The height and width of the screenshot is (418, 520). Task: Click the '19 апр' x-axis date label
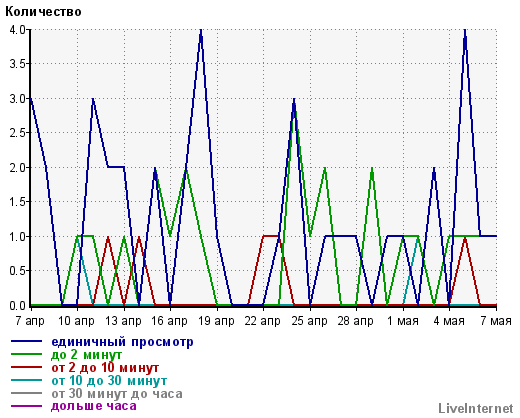coord(216,321)
